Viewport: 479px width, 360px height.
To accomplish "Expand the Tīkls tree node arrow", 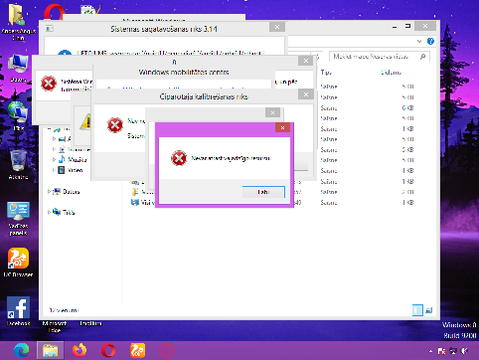I will pyautogui.click(x=49, y=212).
